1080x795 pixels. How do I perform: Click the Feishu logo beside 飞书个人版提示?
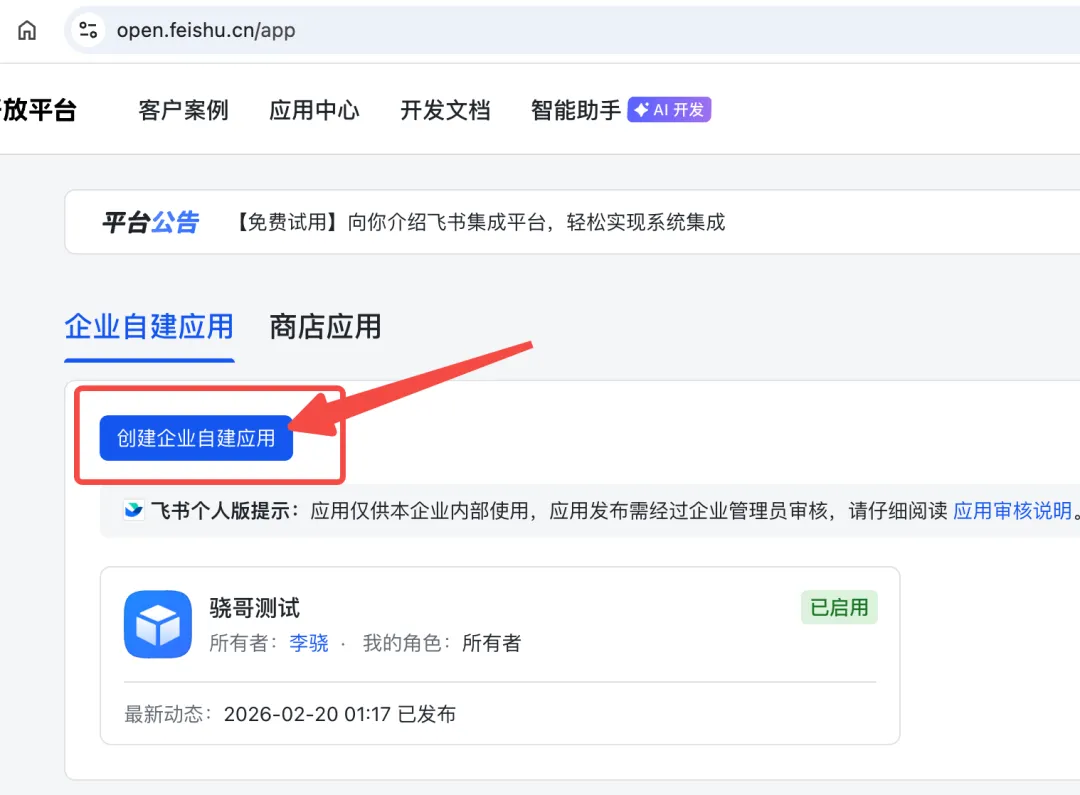coord(133,510)
